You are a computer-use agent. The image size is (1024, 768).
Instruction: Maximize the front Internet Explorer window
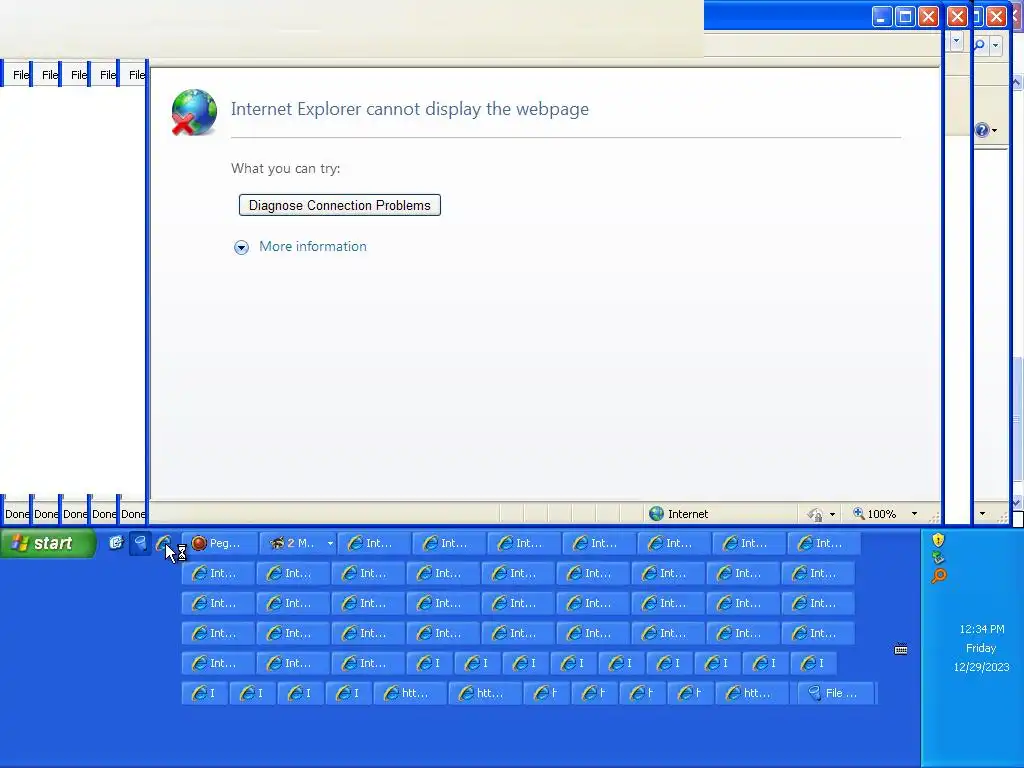click(x=905, y=16)
